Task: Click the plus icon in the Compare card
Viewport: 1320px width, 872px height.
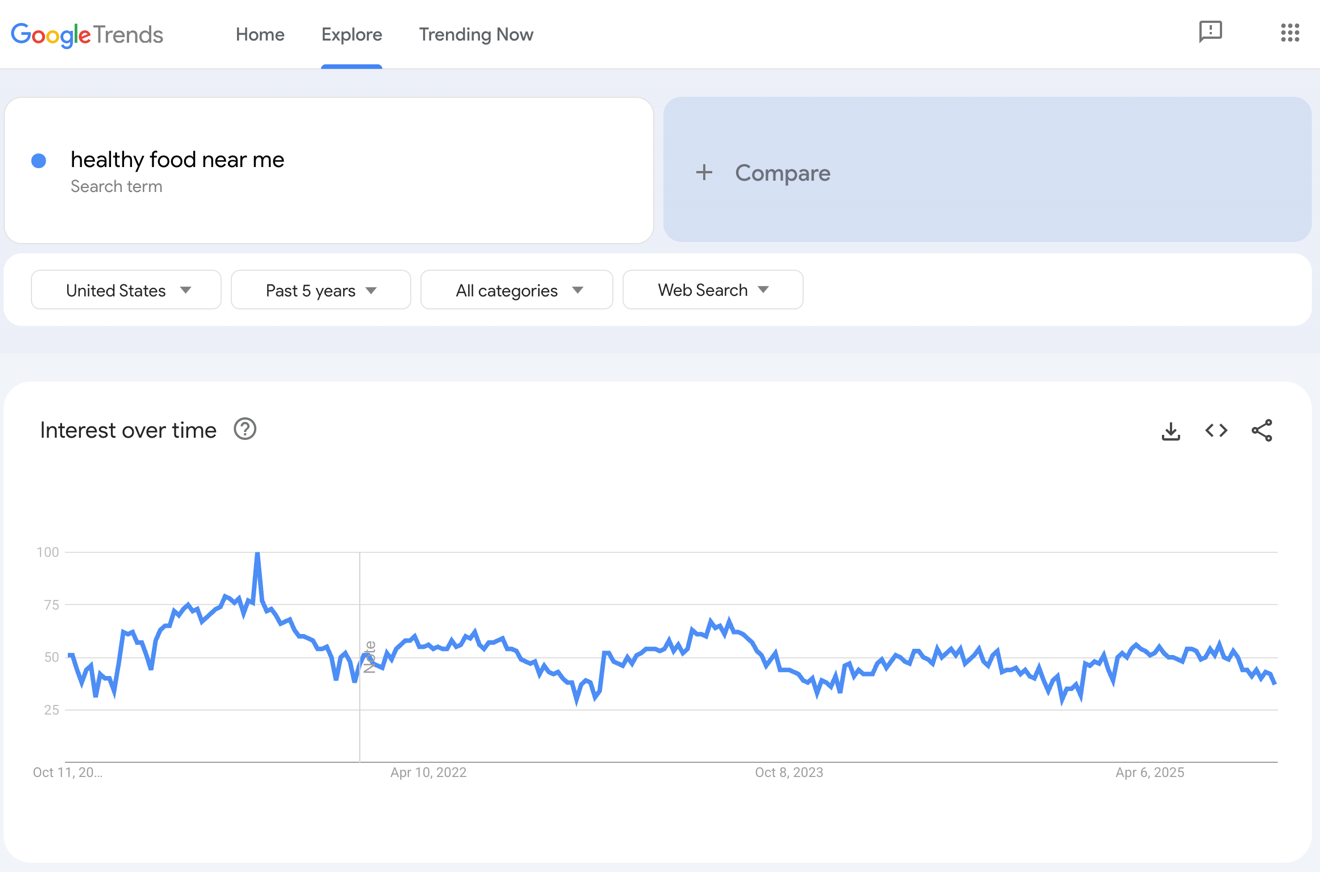Action: (x=704, y=172)
